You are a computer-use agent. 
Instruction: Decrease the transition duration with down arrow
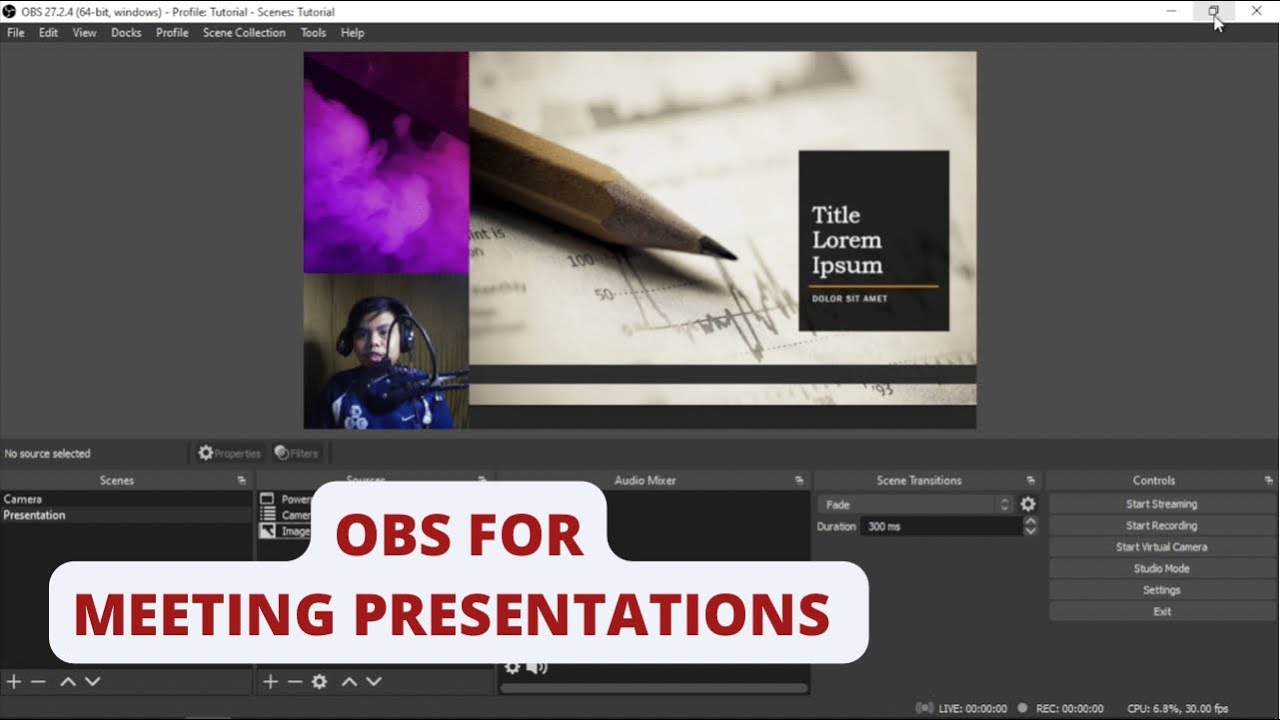click(1030, 531)
